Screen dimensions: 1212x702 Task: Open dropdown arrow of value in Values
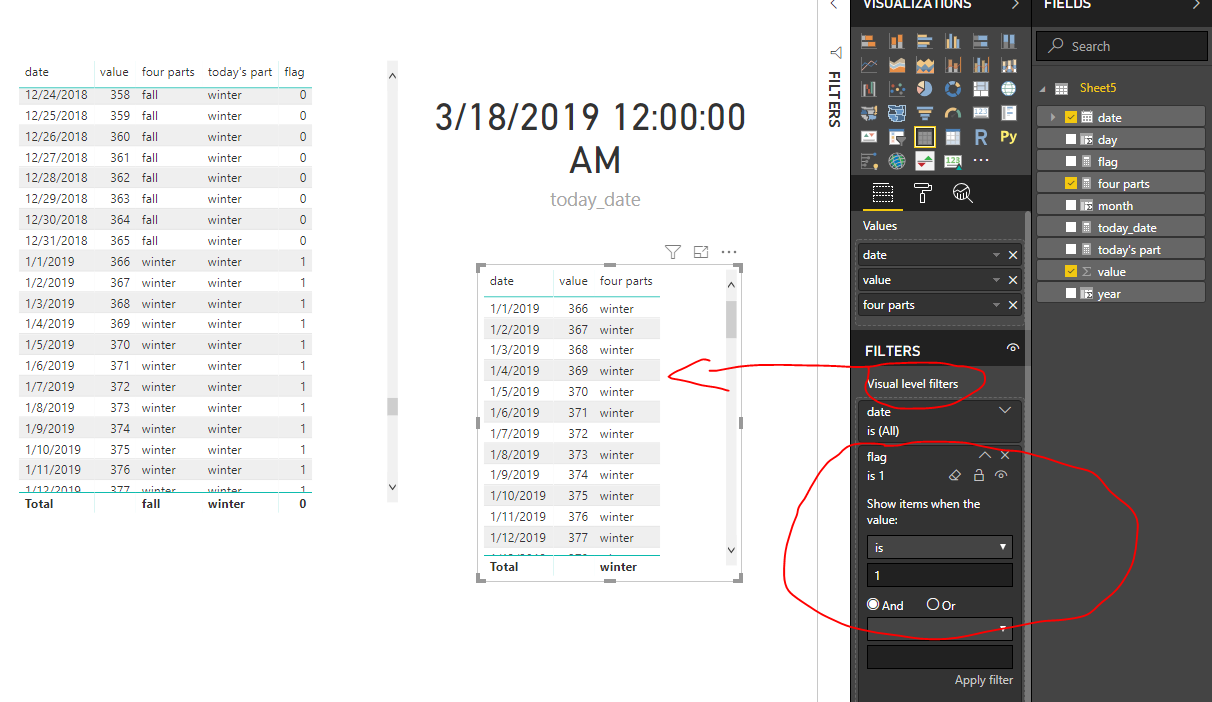996,280
